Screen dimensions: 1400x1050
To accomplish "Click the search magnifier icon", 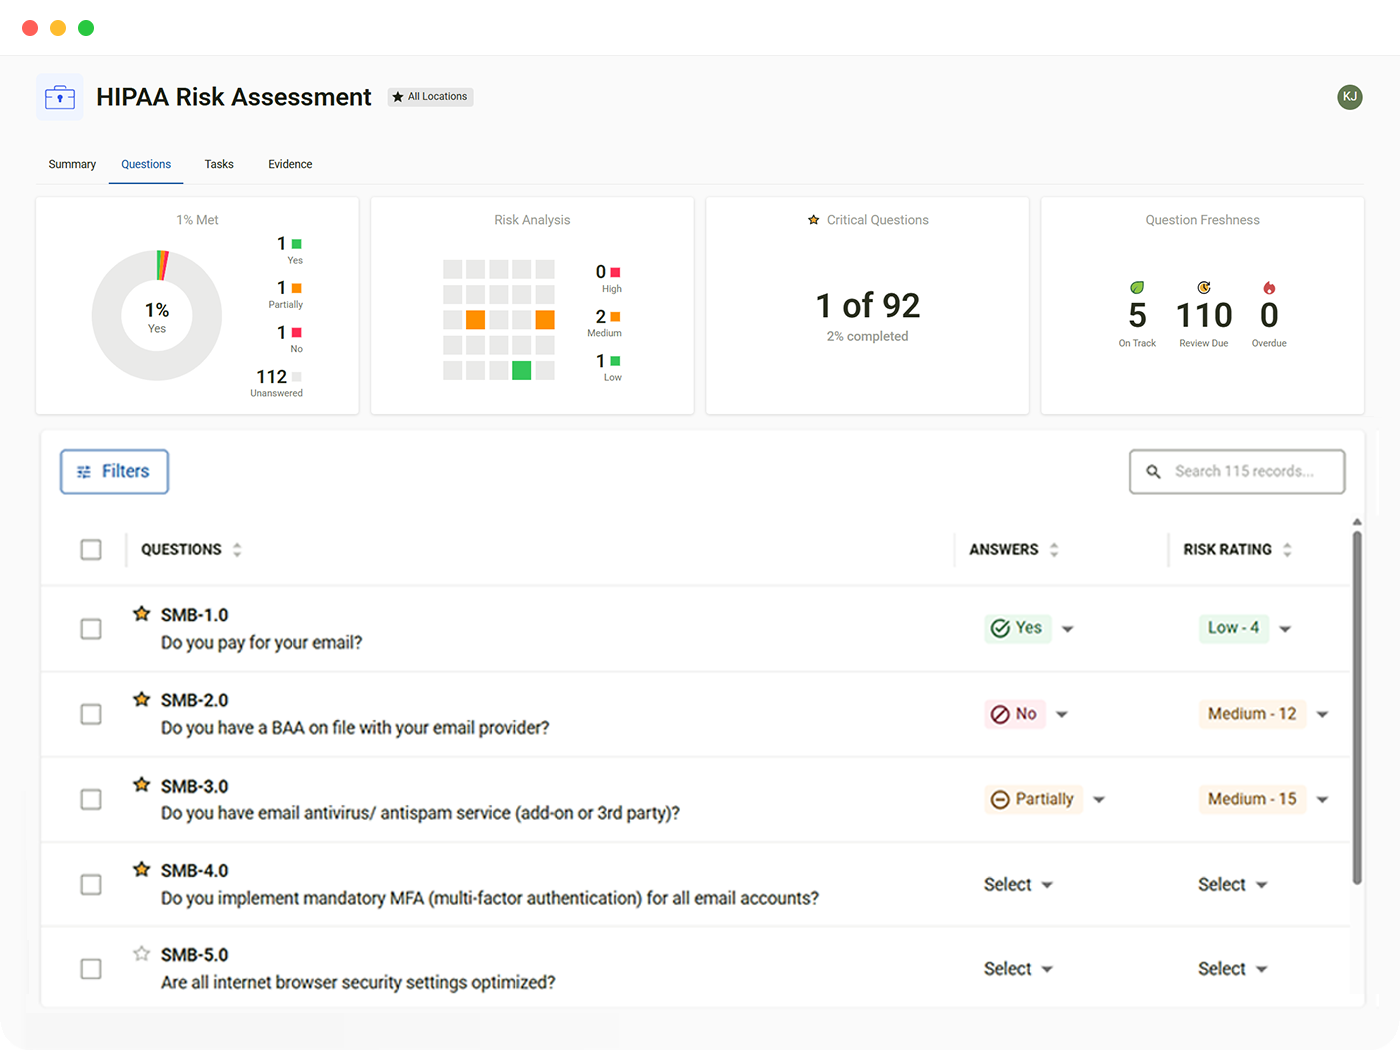I will tap(1153, 472).
